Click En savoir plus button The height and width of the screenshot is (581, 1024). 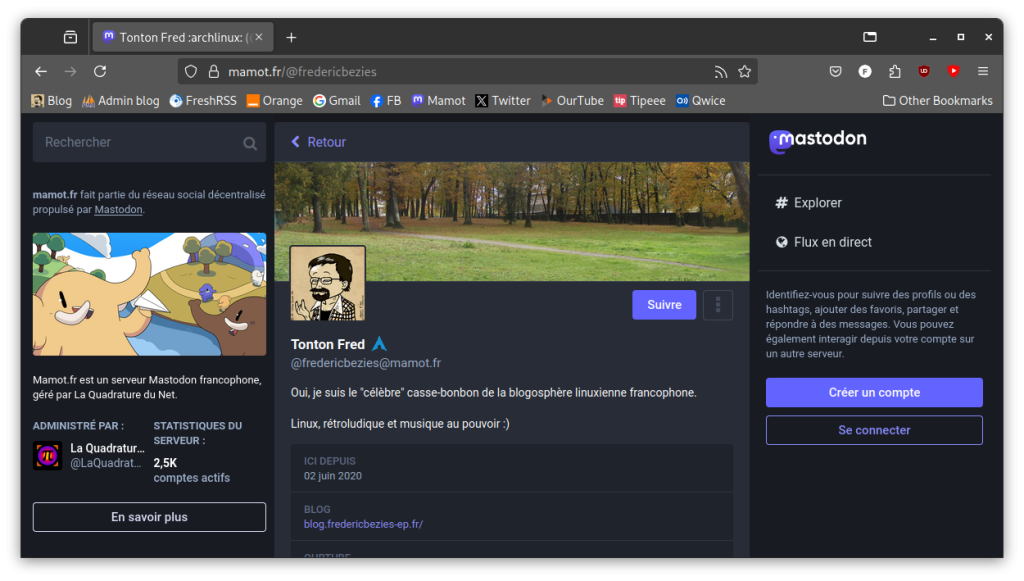149,517
